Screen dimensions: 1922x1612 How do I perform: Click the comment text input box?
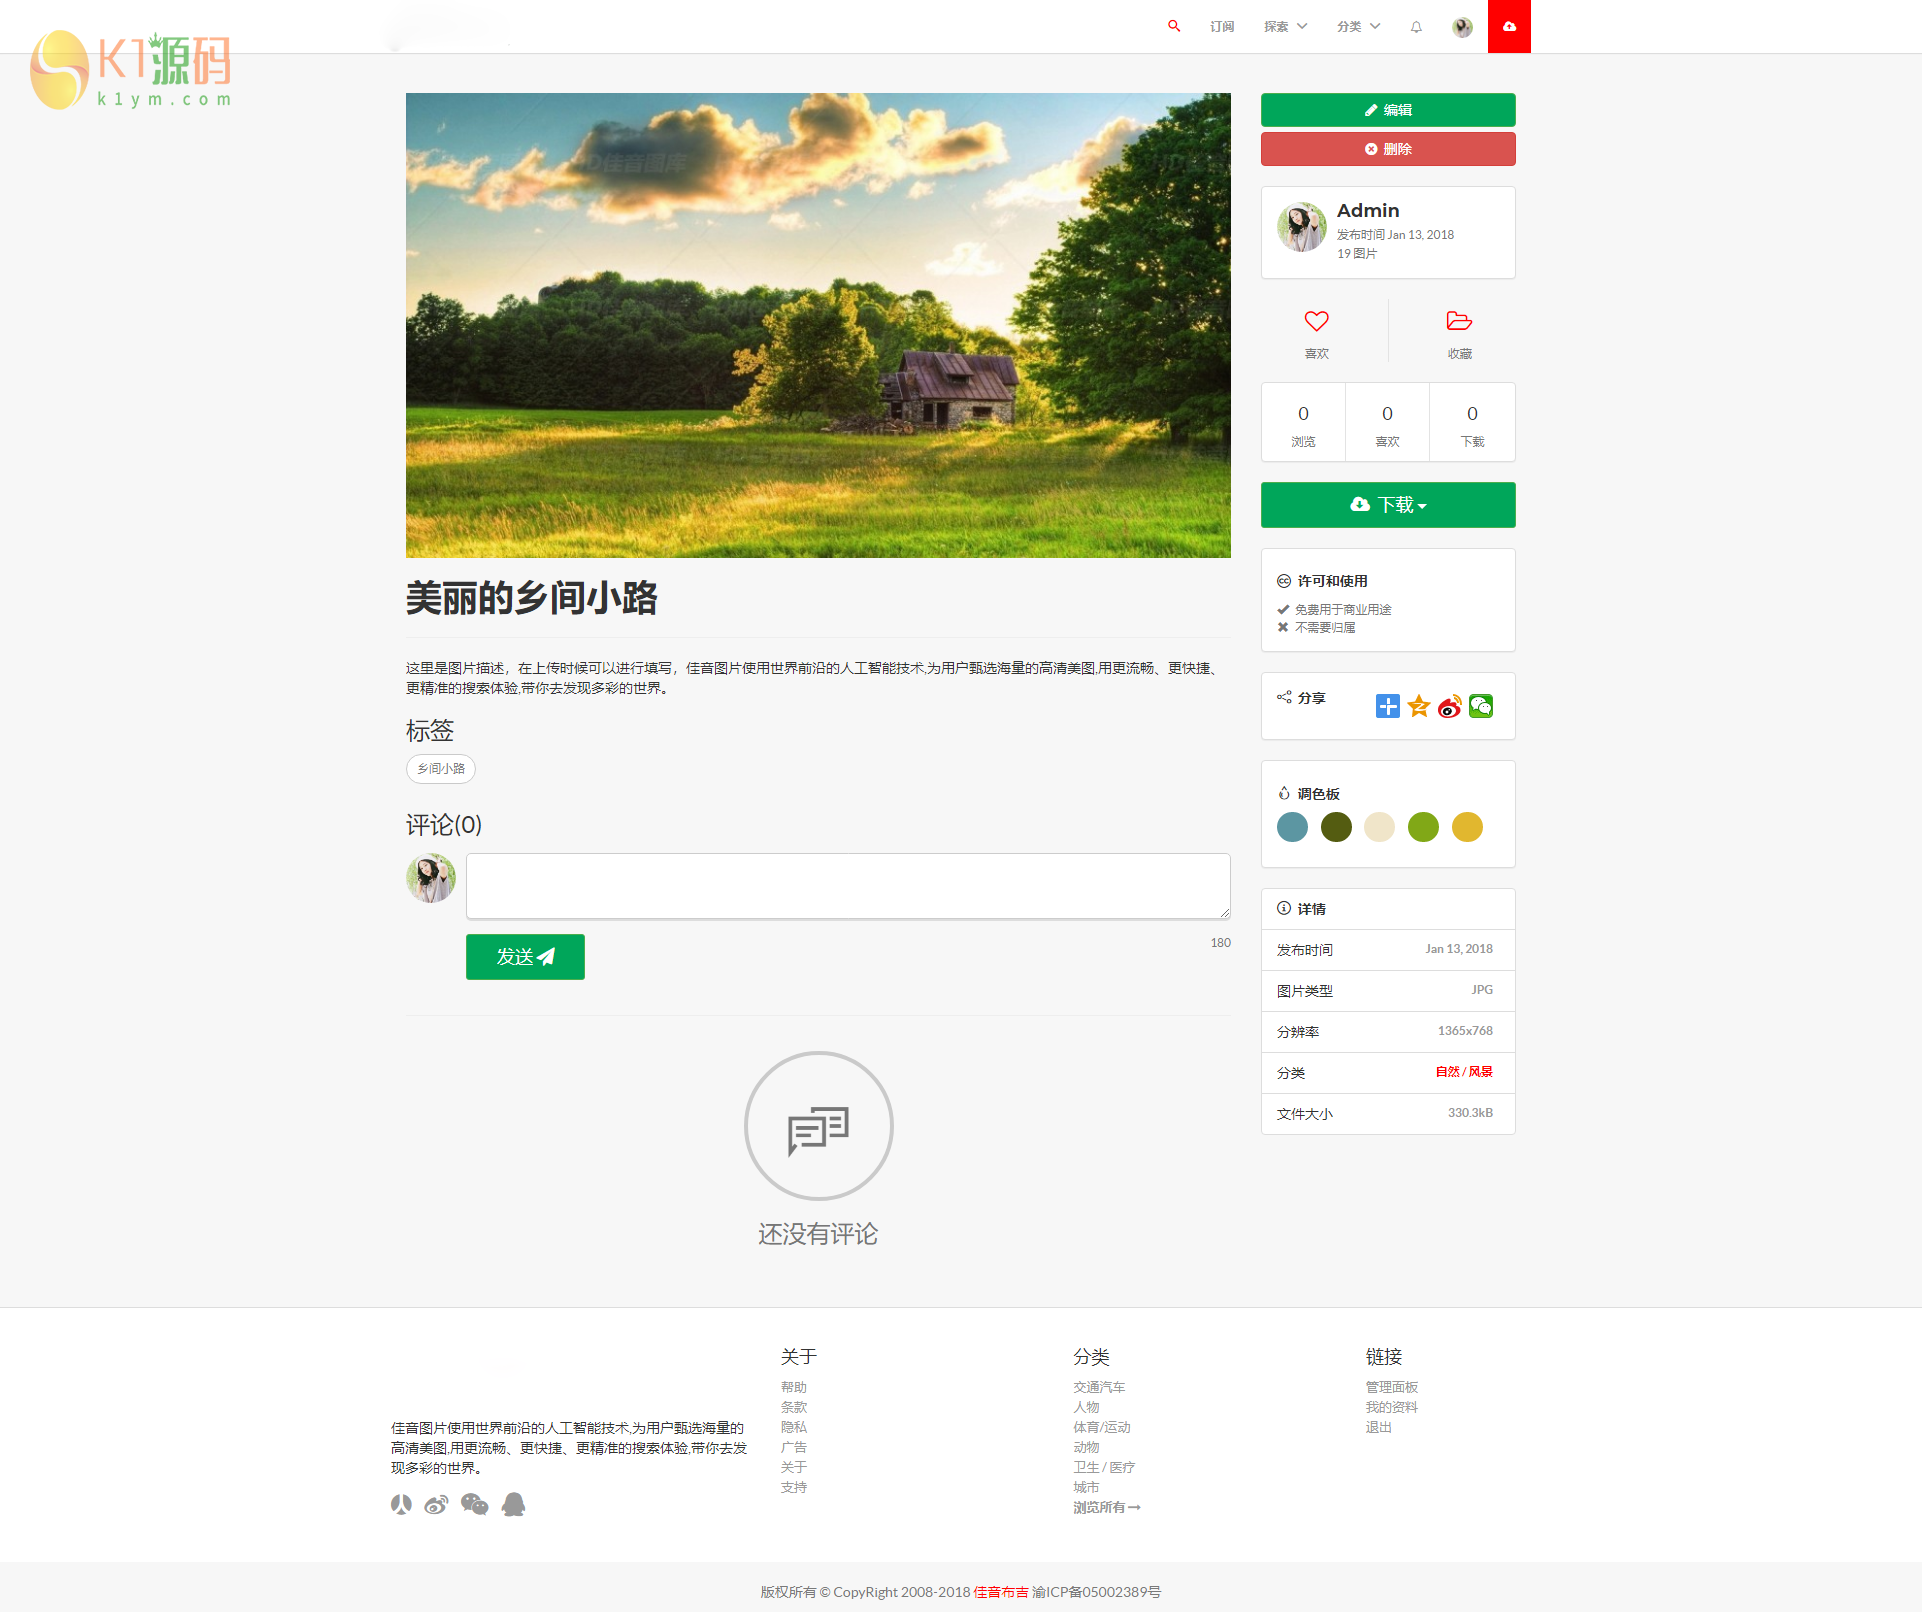[x=848, y=886]
